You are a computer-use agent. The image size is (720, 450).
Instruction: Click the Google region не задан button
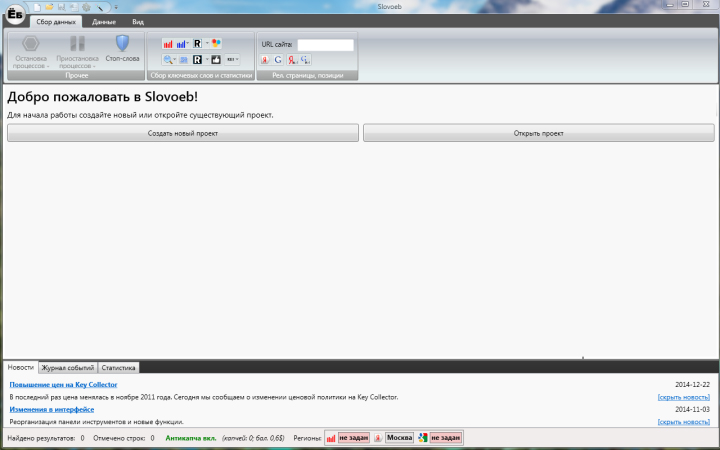click(445, 438)
